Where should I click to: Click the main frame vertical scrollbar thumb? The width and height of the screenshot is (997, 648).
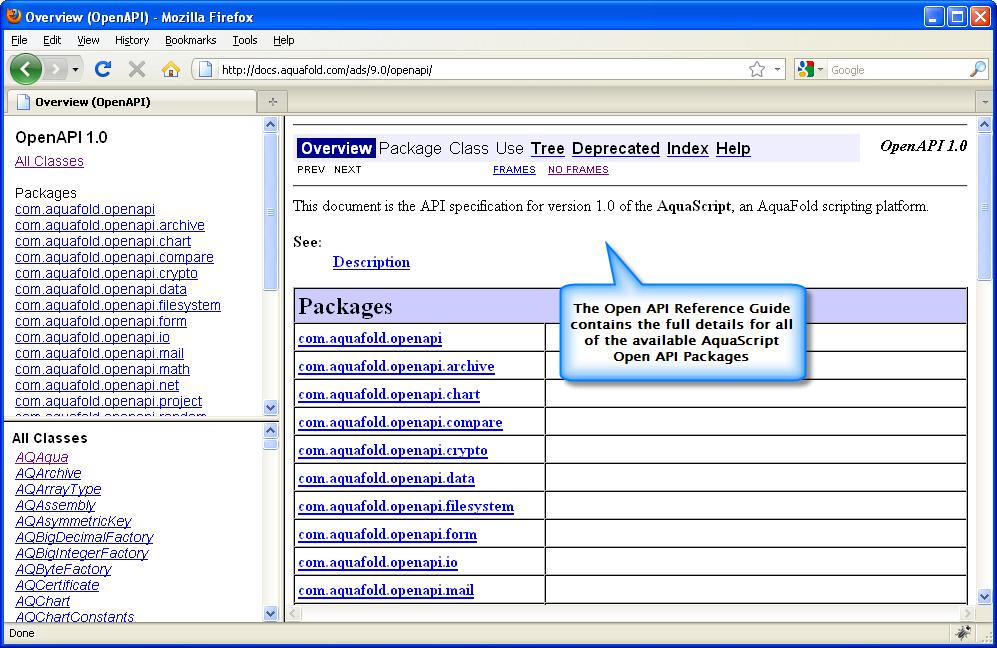click(x=984, y=207)
